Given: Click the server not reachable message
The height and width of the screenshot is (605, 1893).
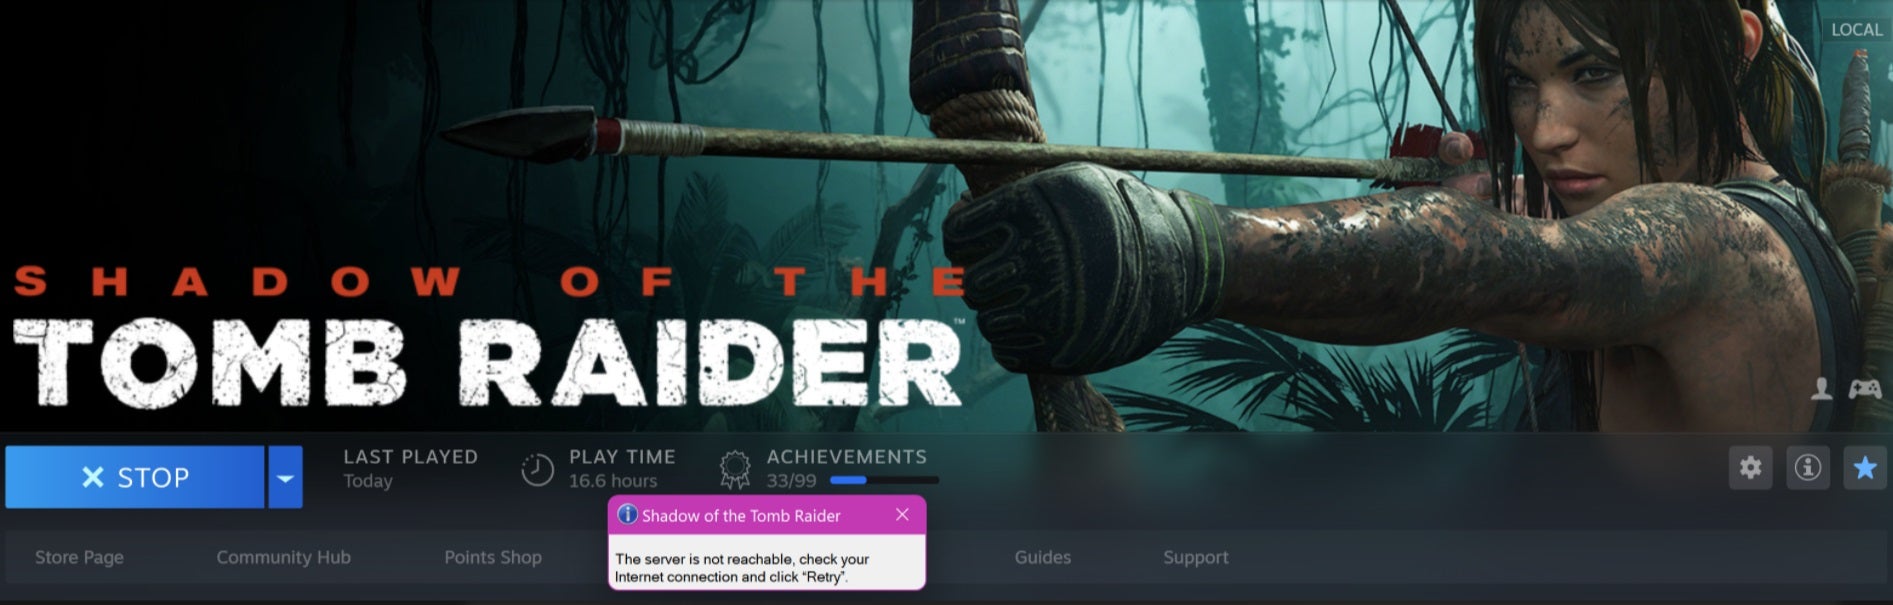Looking at the screenshot, I should (742, 568).
